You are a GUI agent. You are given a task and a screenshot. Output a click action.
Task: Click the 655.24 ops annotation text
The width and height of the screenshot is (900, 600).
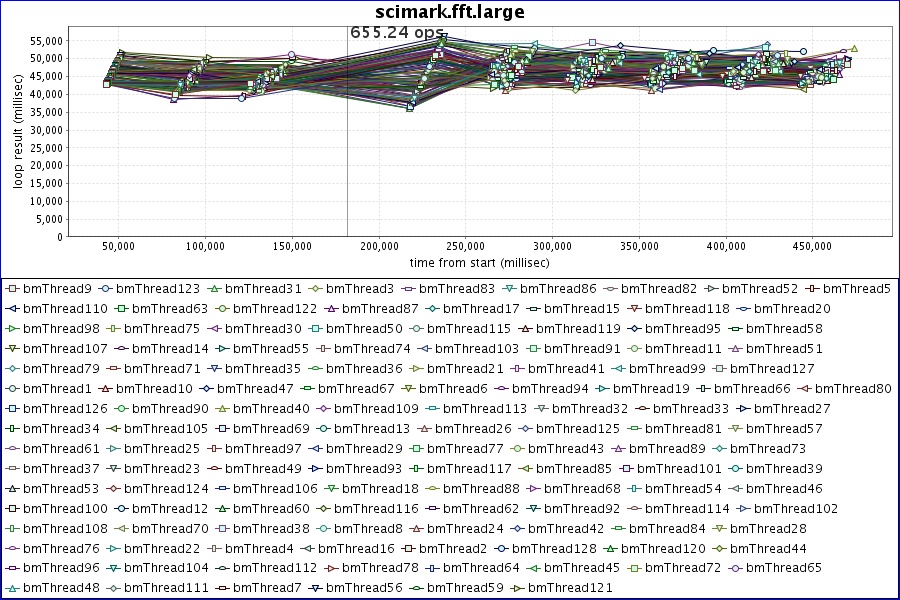click(x=396, y=32)
